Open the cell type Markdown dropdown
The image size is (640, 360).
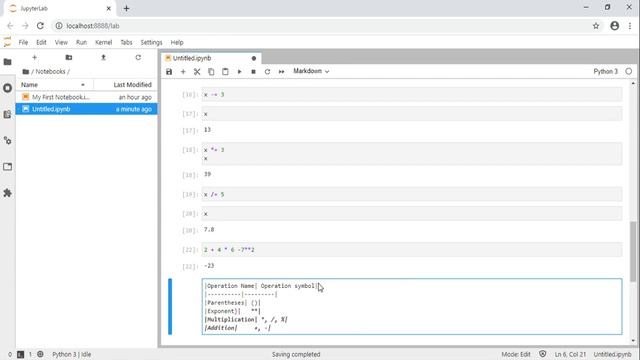point(311,71)
